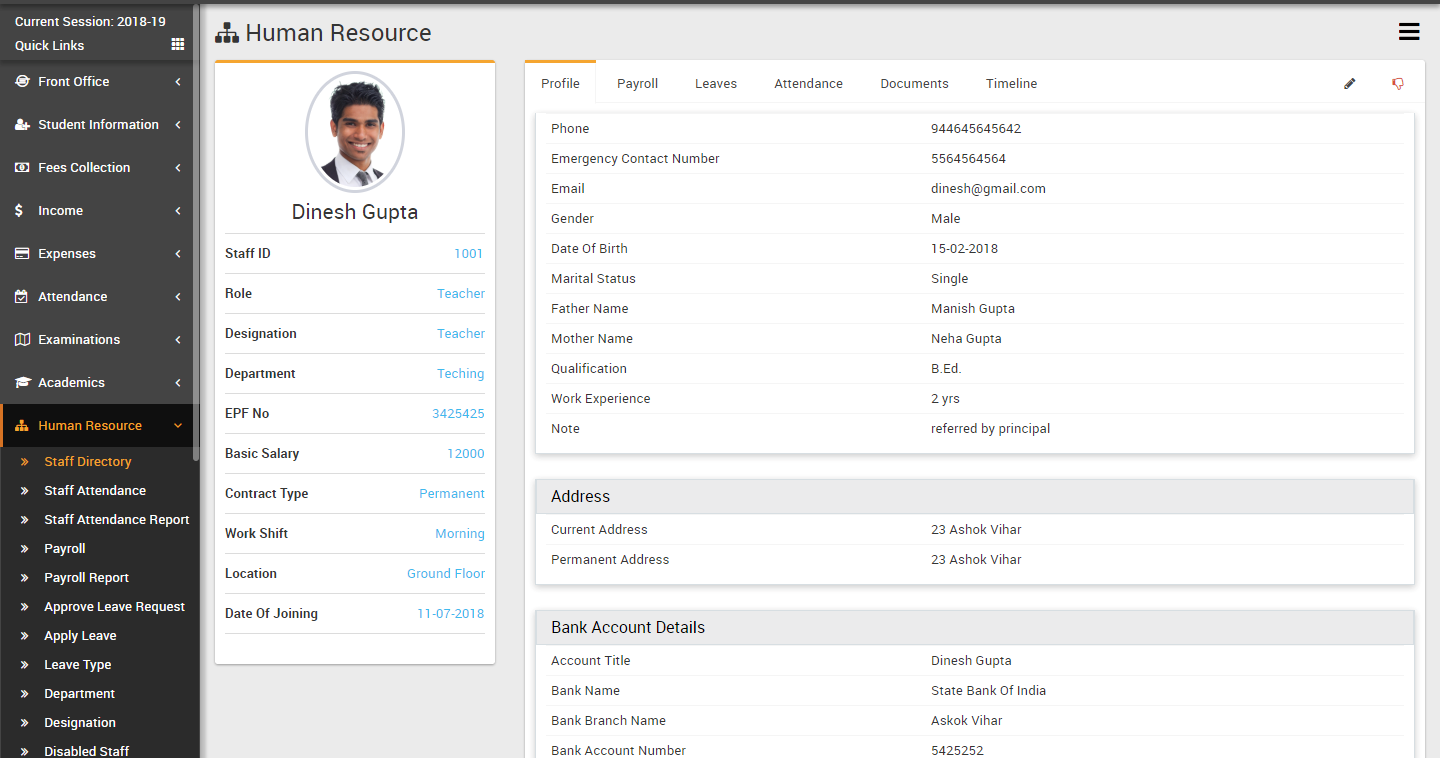The height and width of the screenshot is (758, 1440).
Task: Click the pencil edit staff icon
Action: coord(1349,84)
